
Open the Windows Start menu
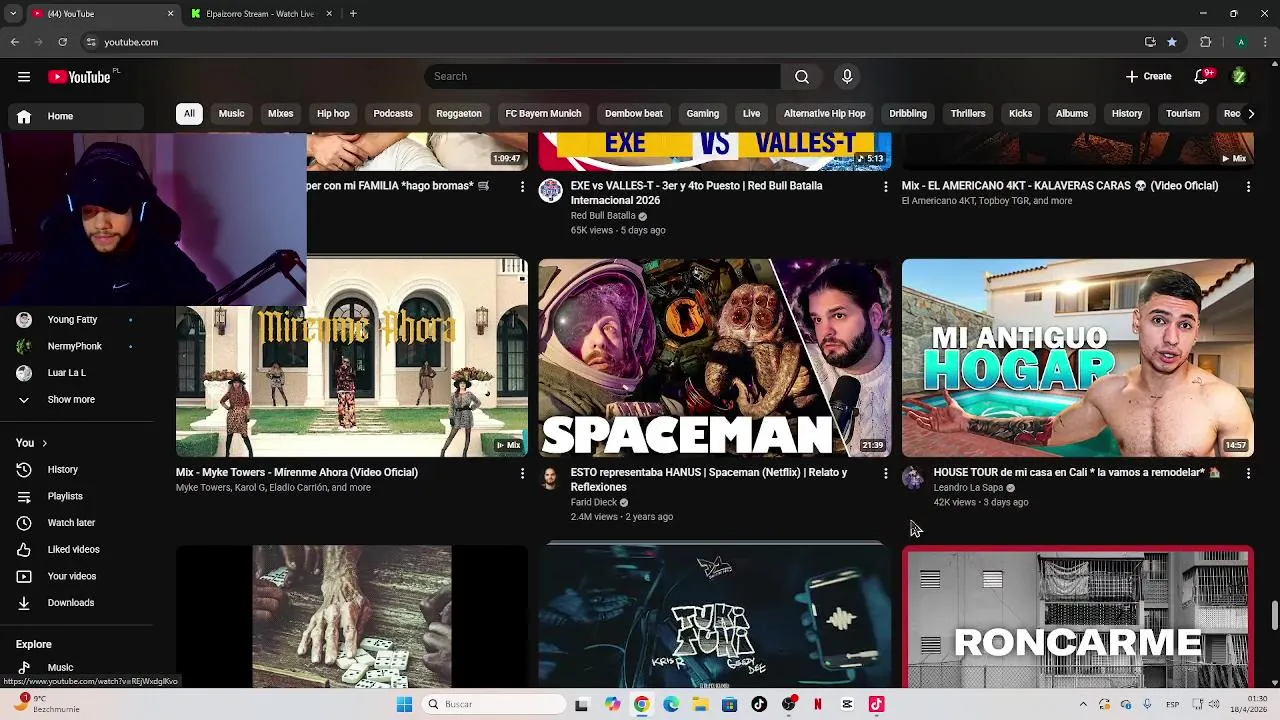[x=404, y=704]
